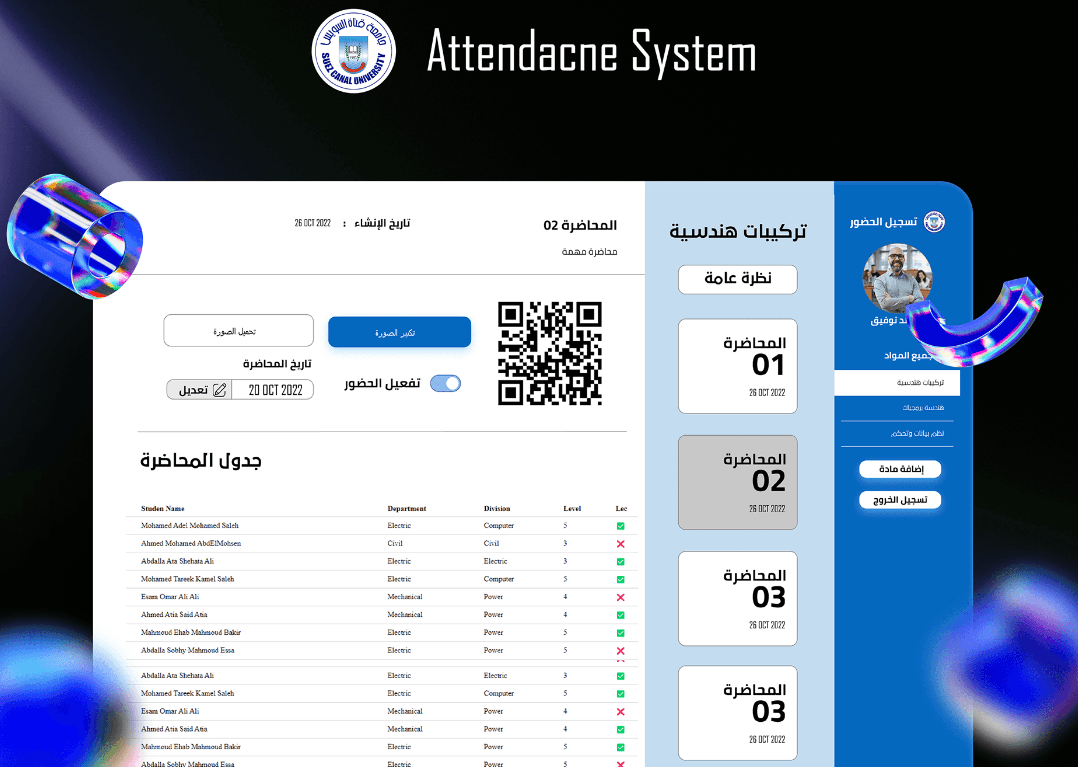Click the red X in the upper Esam Omar Ali Ali row
This screenshot has width=1078, height=767.
click(620, 597)
